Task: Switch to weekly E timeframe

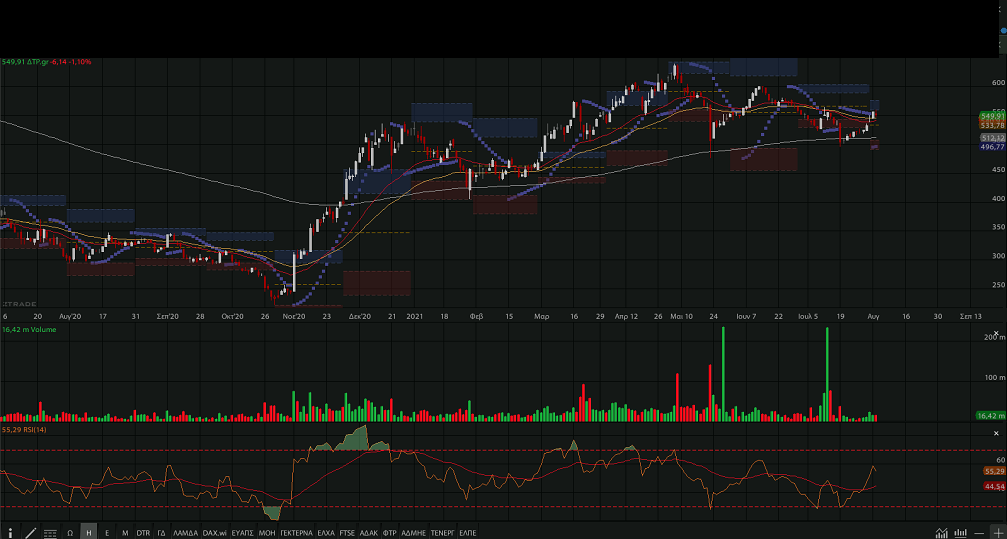Action: tap(107, 532)
